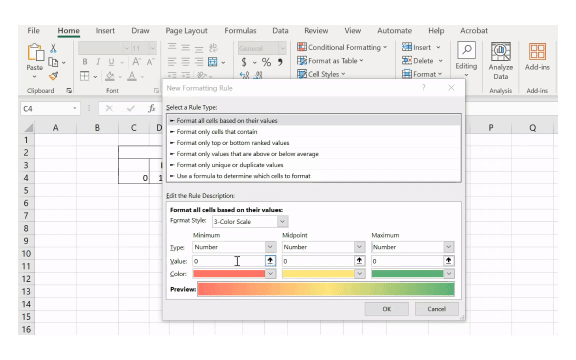Click the Paste clipboard icon
The height and width of the screenshot is (360, 576).
(36, 53)
